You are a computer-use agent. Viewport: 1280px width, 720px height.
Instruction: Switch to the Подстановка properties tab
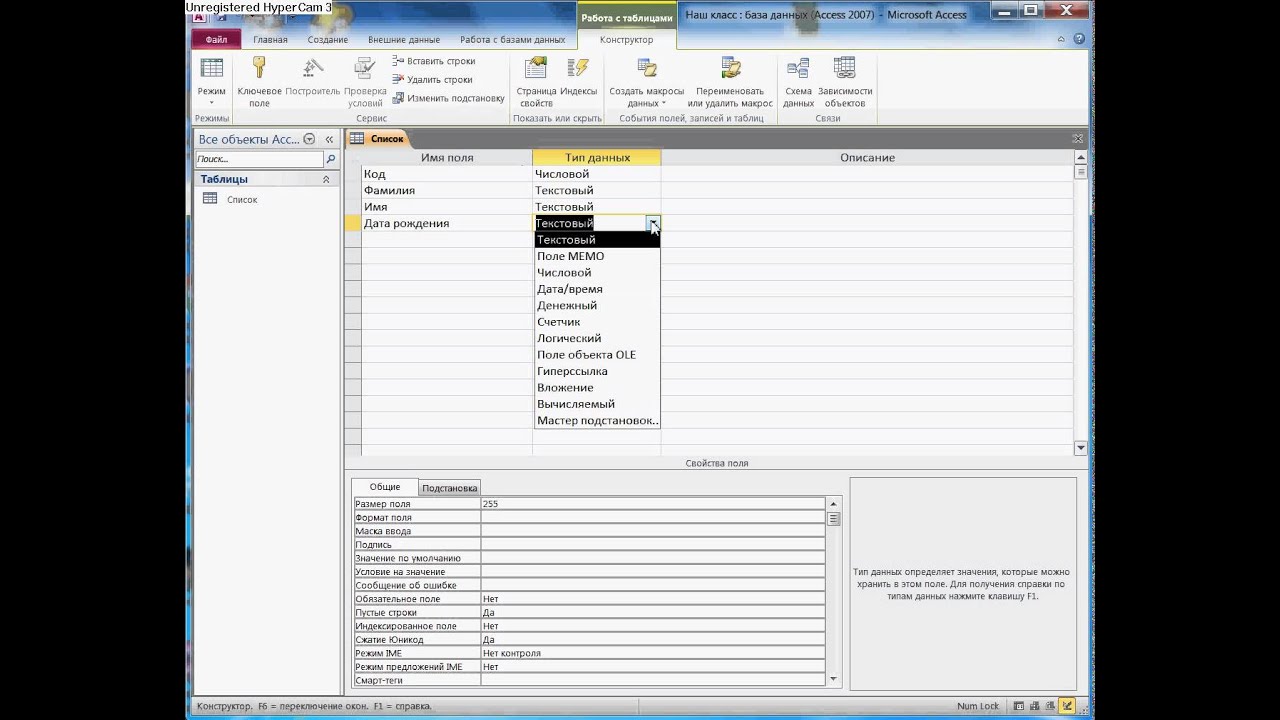449,488
